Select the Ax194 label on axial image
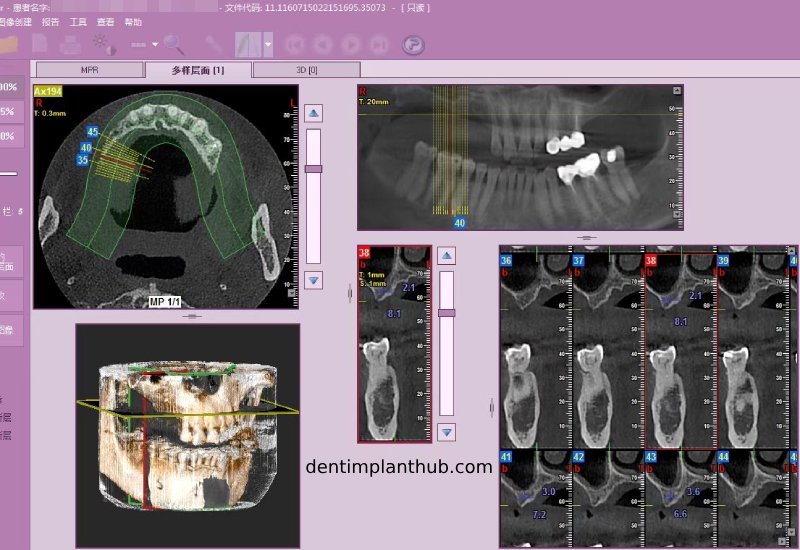Image resolution: width=800 pixels, height=550 pixels. click(x=48, y=91)
